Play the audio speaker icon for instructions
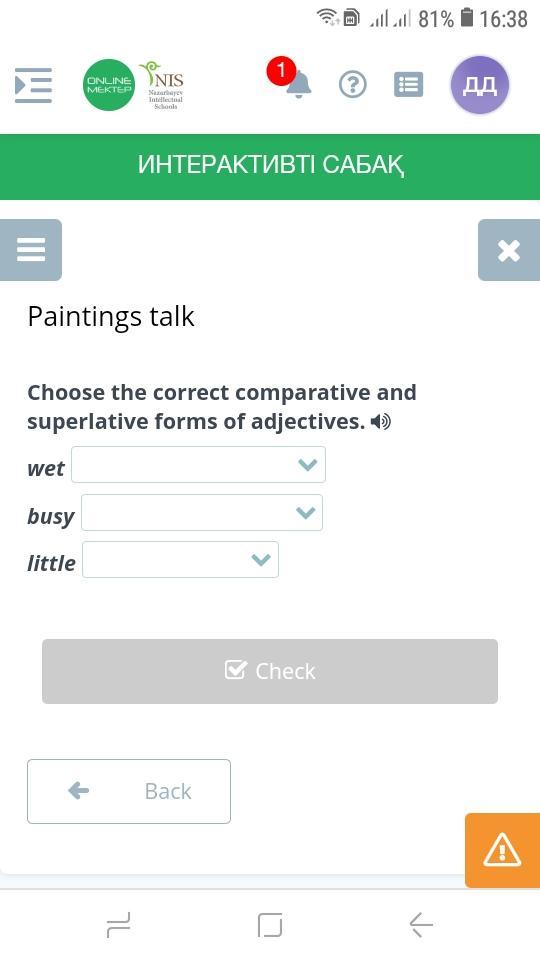540x960 pixels. (x=380, y=422)
